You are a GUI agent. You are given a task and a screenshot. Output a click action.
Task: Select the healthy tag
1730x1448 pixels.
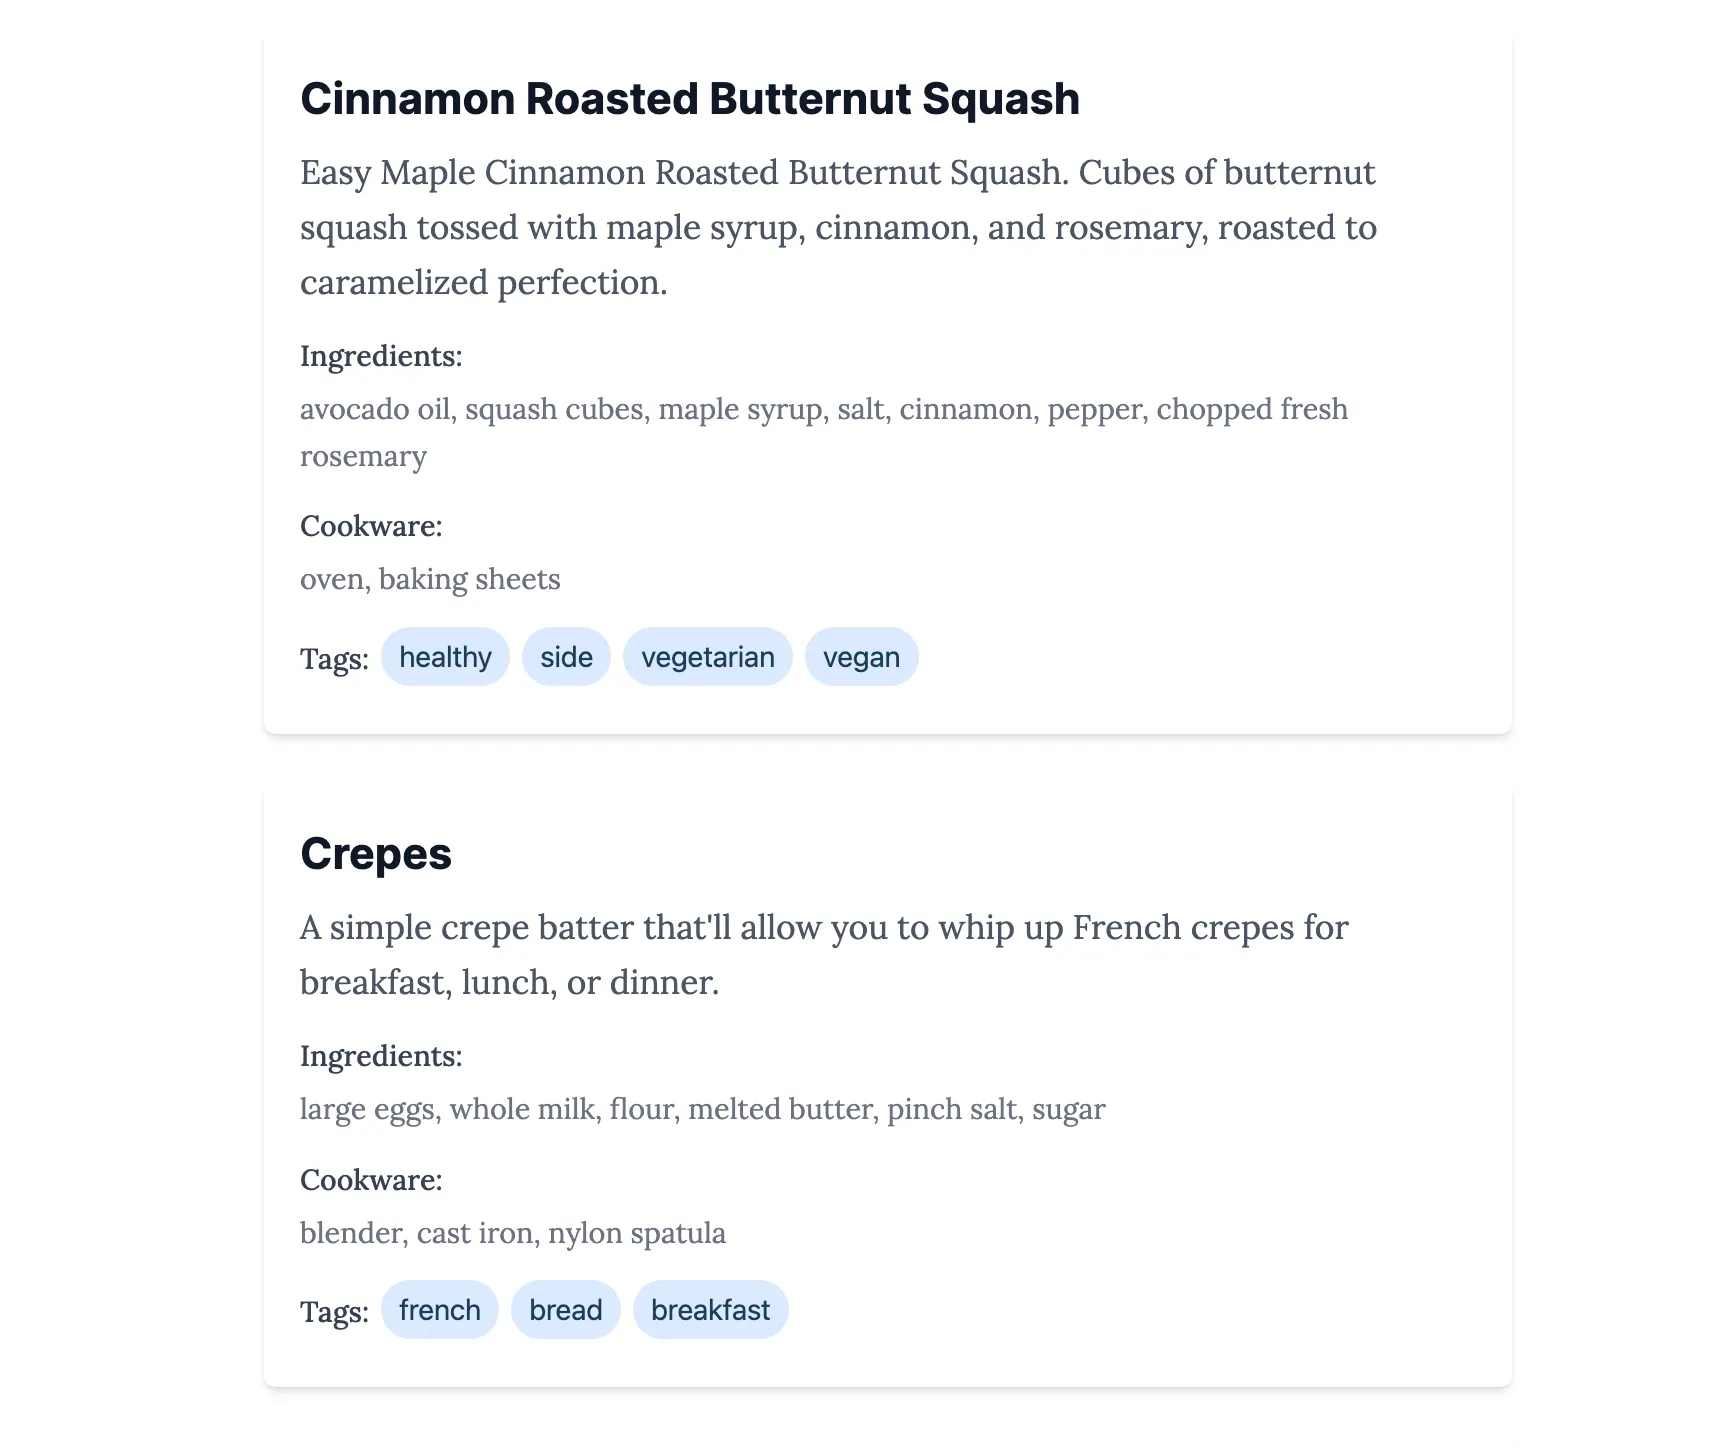[445, 657]
